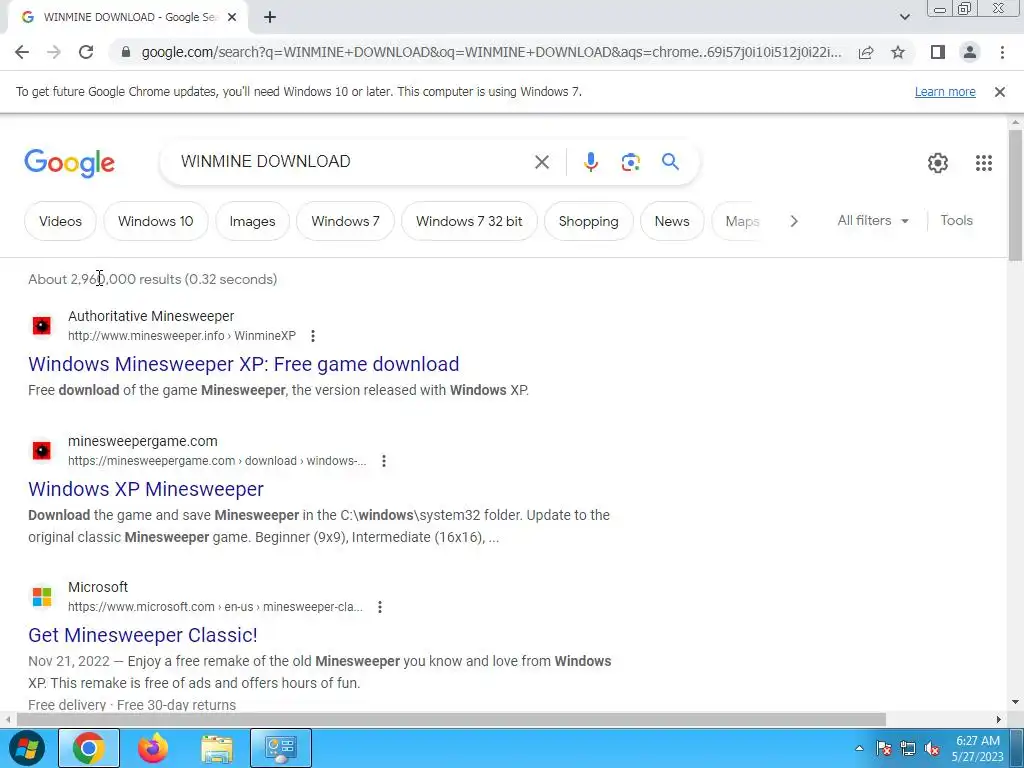Click the Chrome taskbar icon
The image size is (1024, 768).
89,748
